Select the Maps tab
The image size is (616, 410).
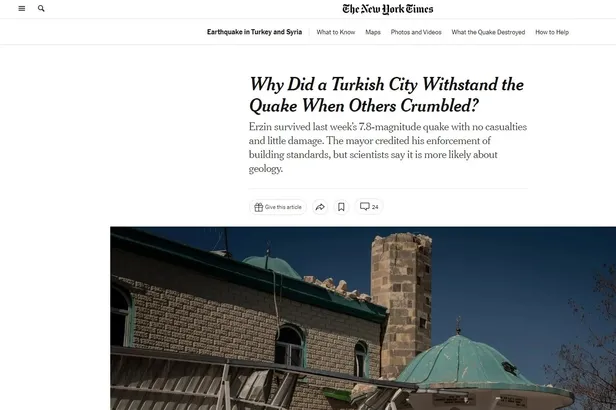[x=373, y=32]
